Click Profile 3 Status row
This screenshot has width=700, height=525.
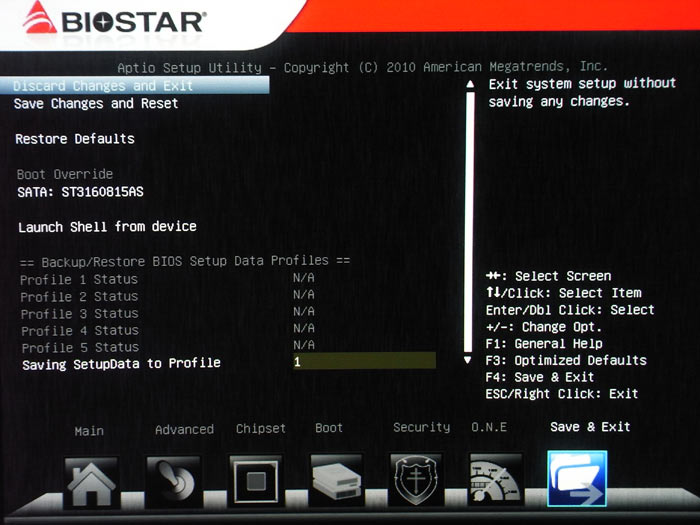click(x=167, y=313)
